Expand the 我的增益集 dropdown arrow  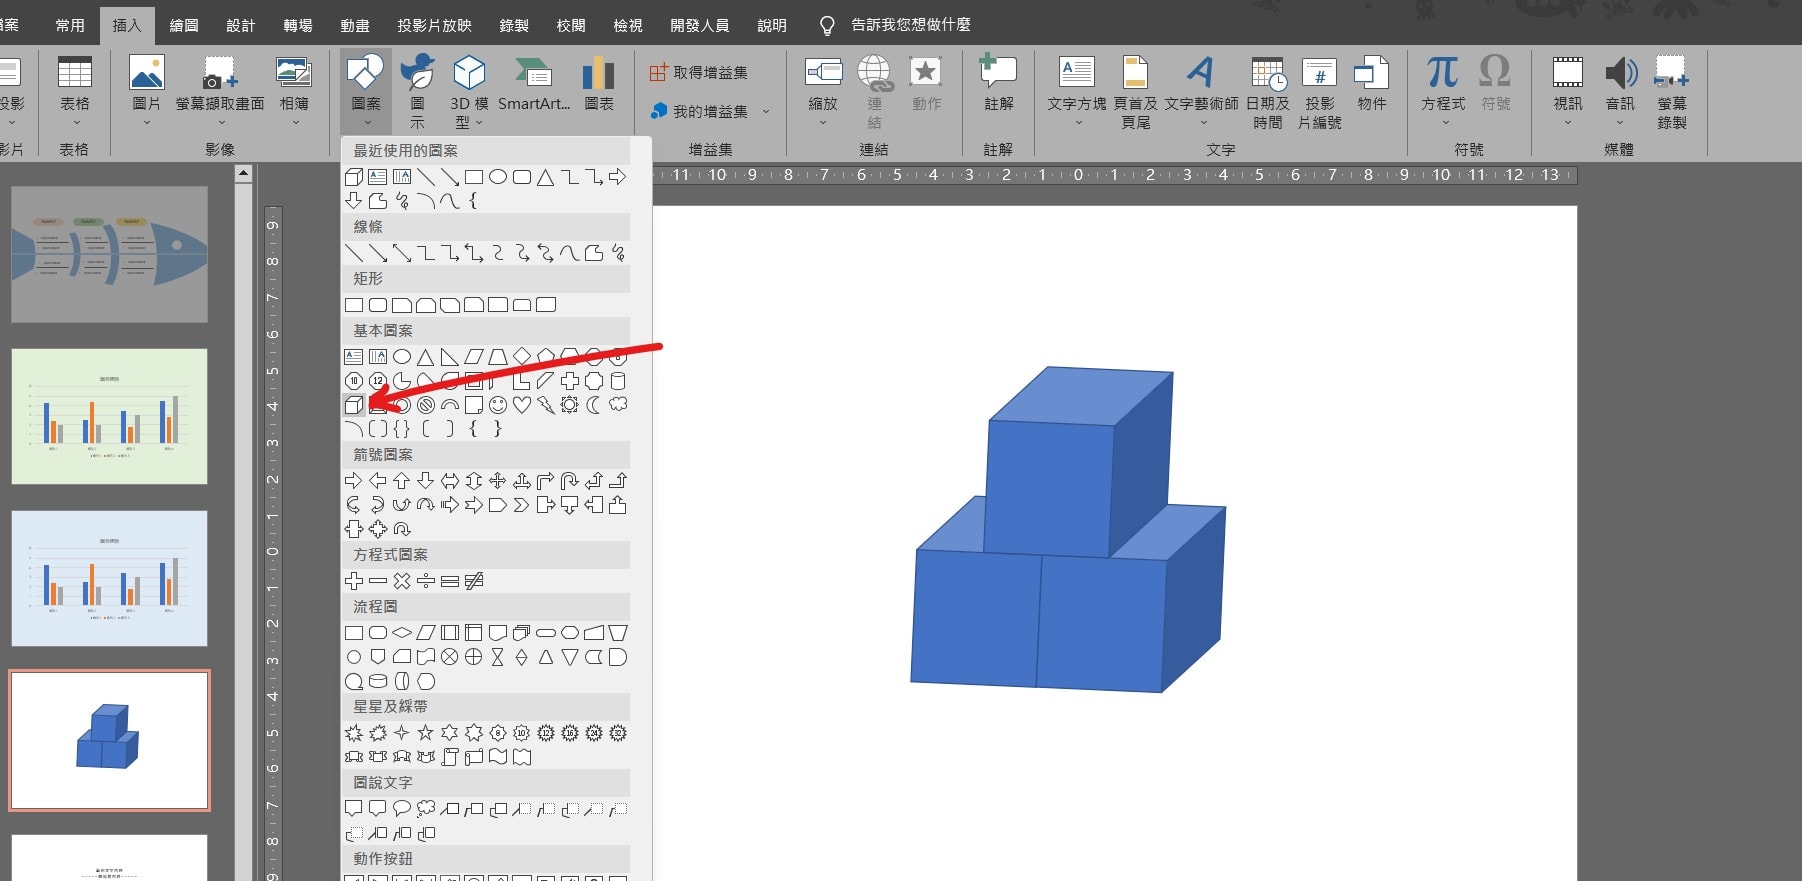[766, 112]
